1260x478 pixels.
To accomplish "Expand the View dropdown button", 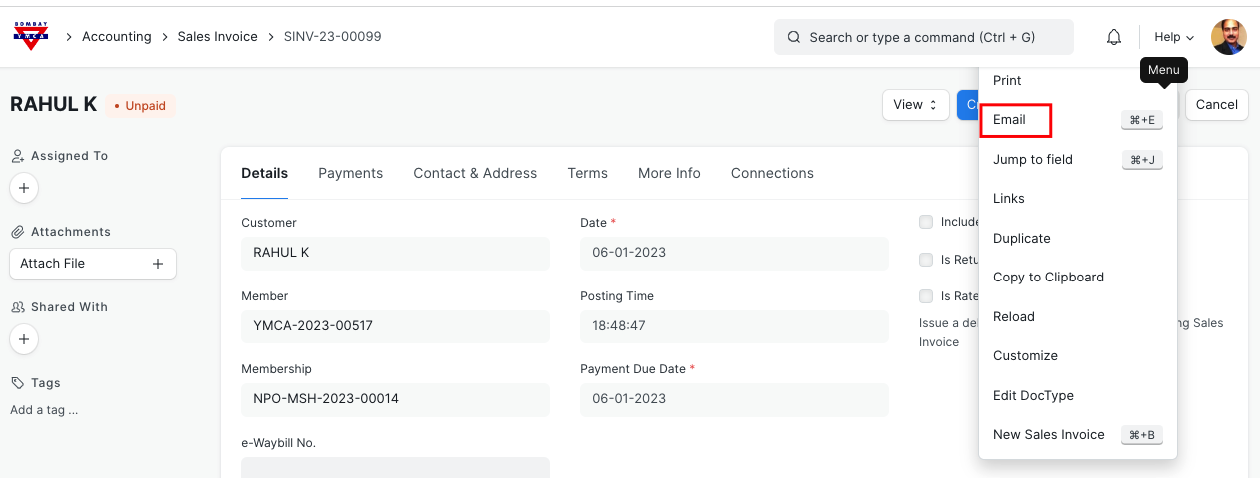I will (x=915, y=105).
